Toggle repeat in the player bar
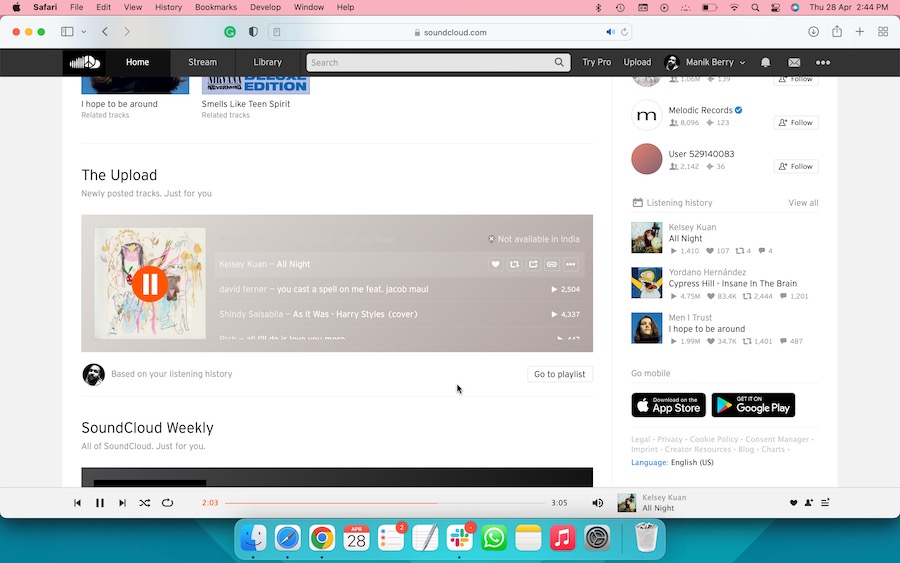 pos(167,503)
